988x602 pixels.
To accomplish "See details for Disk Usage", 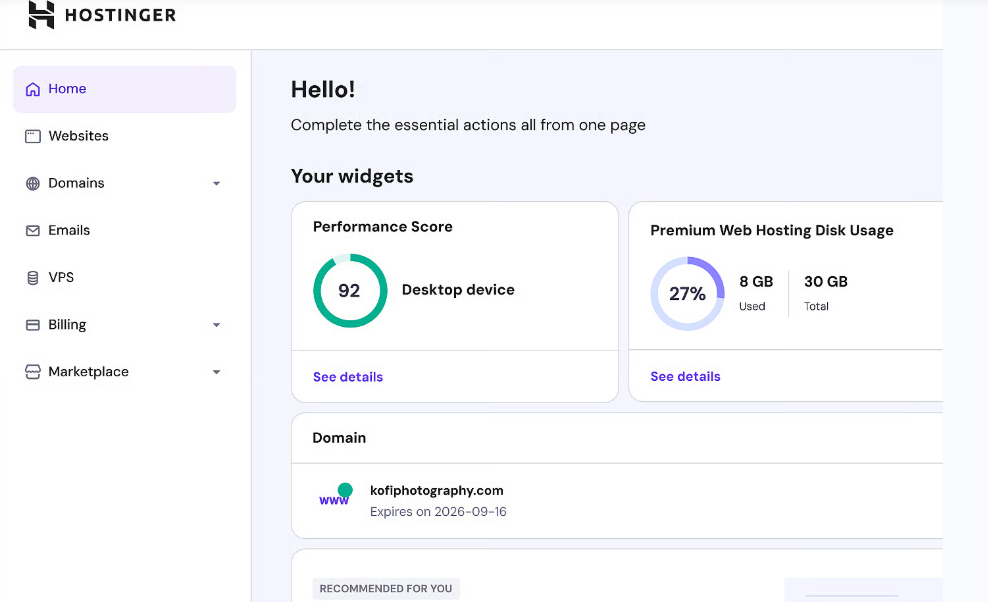I will [686, 376].
